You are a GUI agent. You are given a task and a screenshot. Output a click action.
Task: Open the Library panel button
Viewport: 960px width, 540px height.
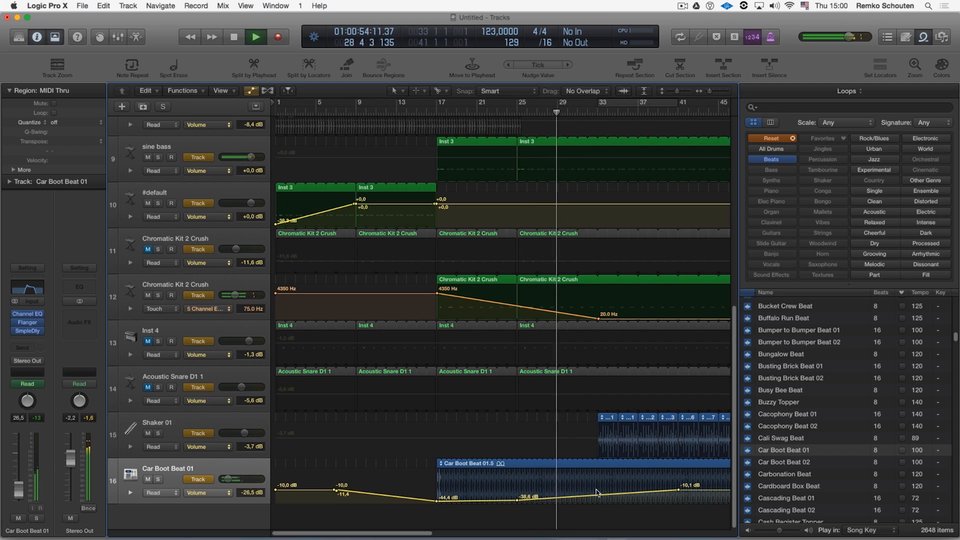[x=19, y=37]
